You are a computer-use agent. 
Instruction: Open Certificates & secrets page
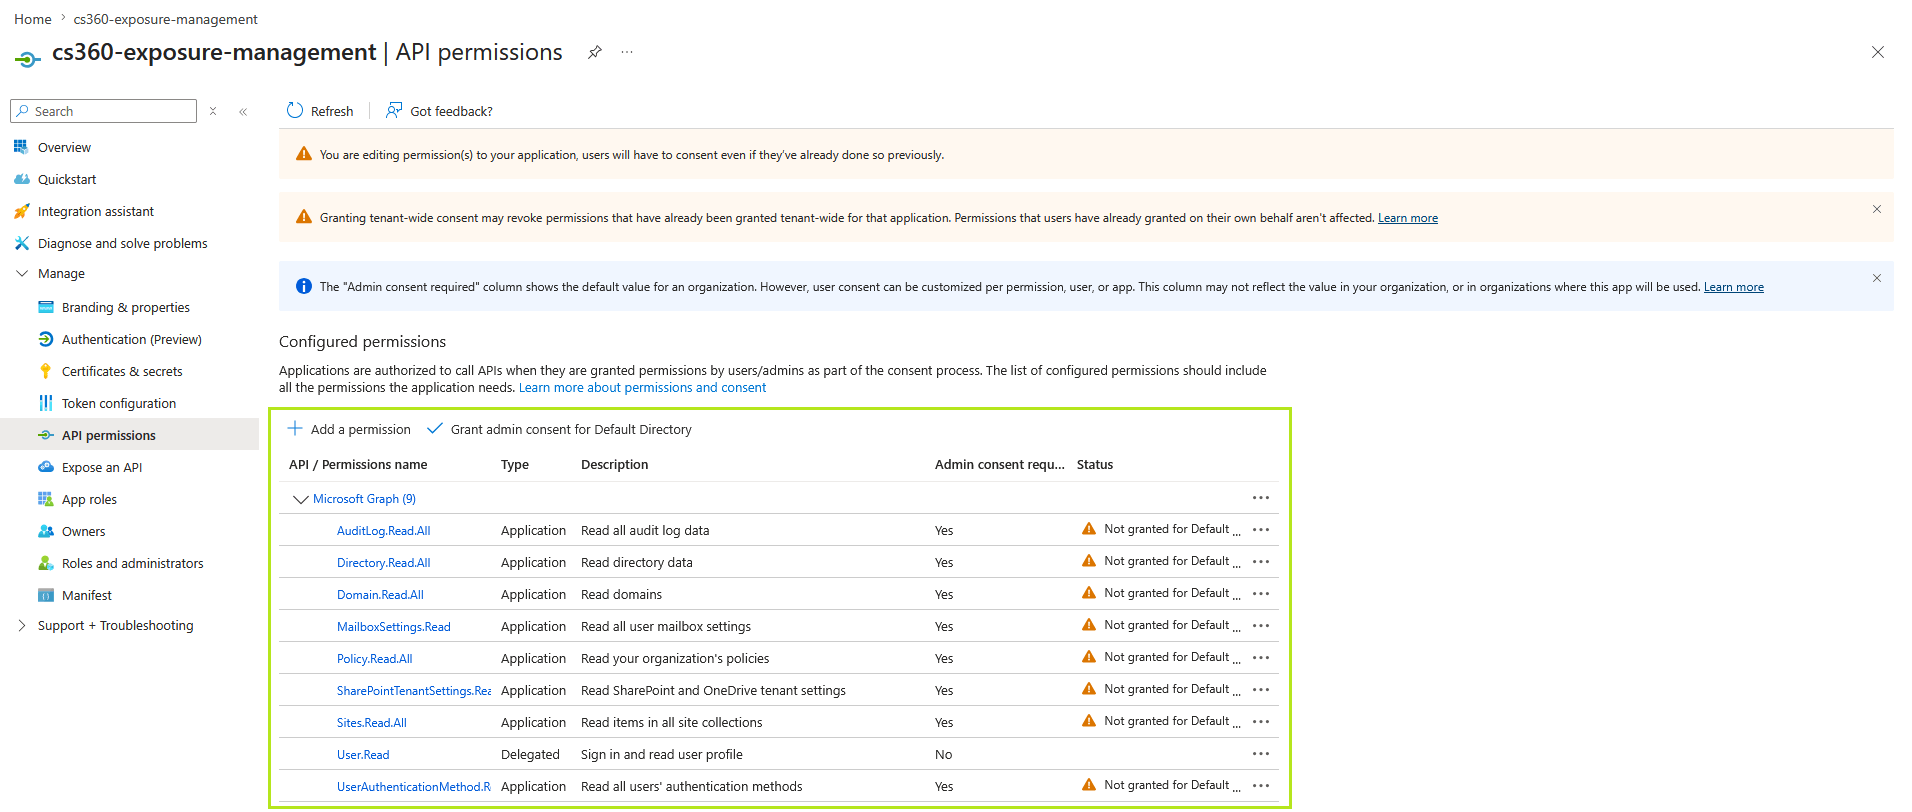122,371
